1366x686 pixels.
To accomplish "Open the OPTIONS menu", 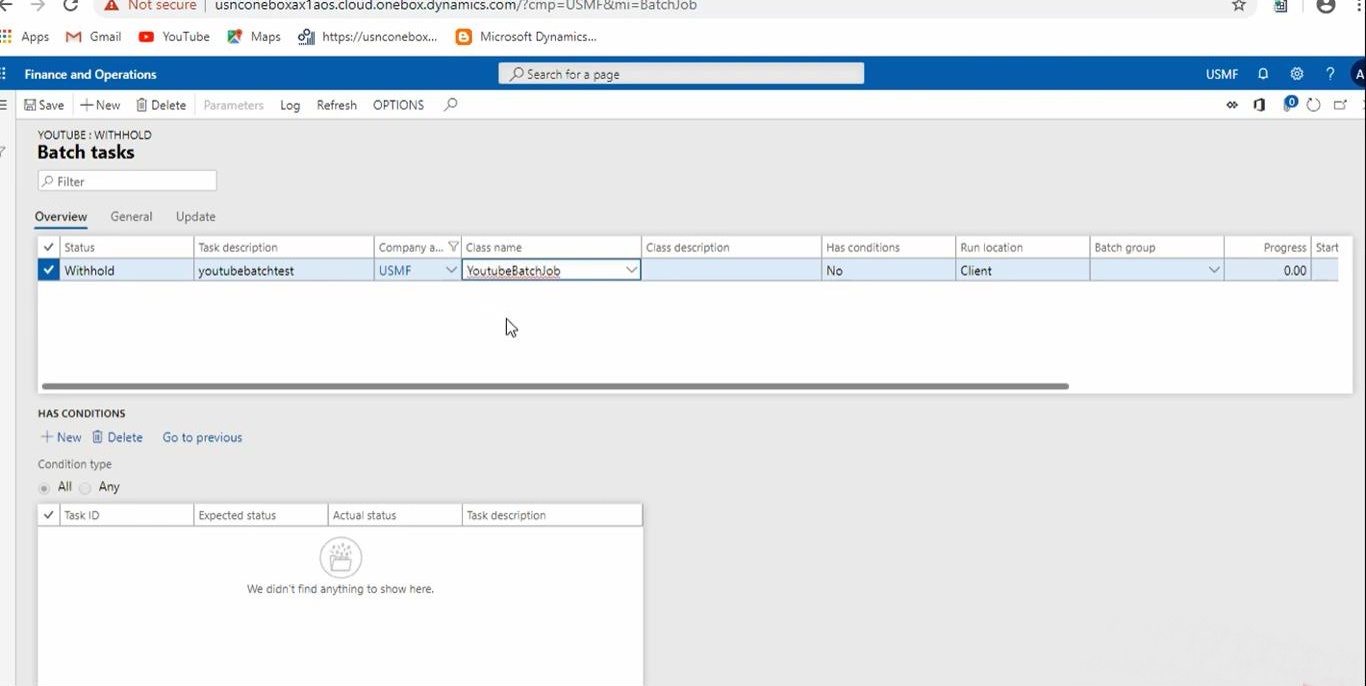I will 397,104.
